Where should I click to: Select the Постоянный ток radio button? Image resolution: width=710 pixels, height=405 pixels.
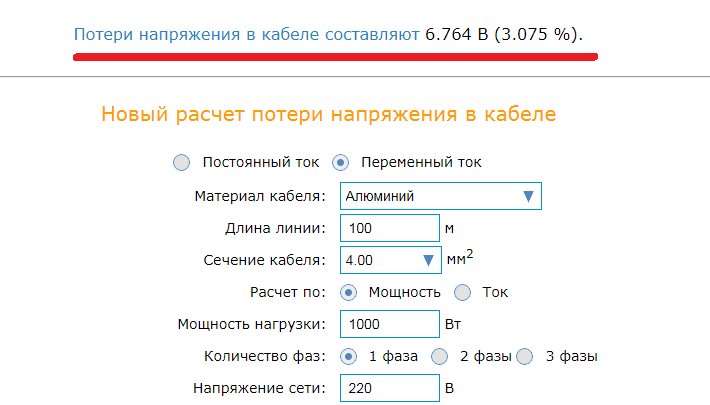coord(181,162)
